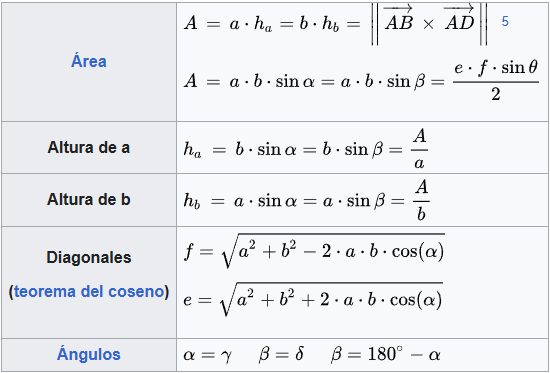This screenshot has height=373, width=550.
Task: Click the vector cross product area formula
Action: point(336,24)
